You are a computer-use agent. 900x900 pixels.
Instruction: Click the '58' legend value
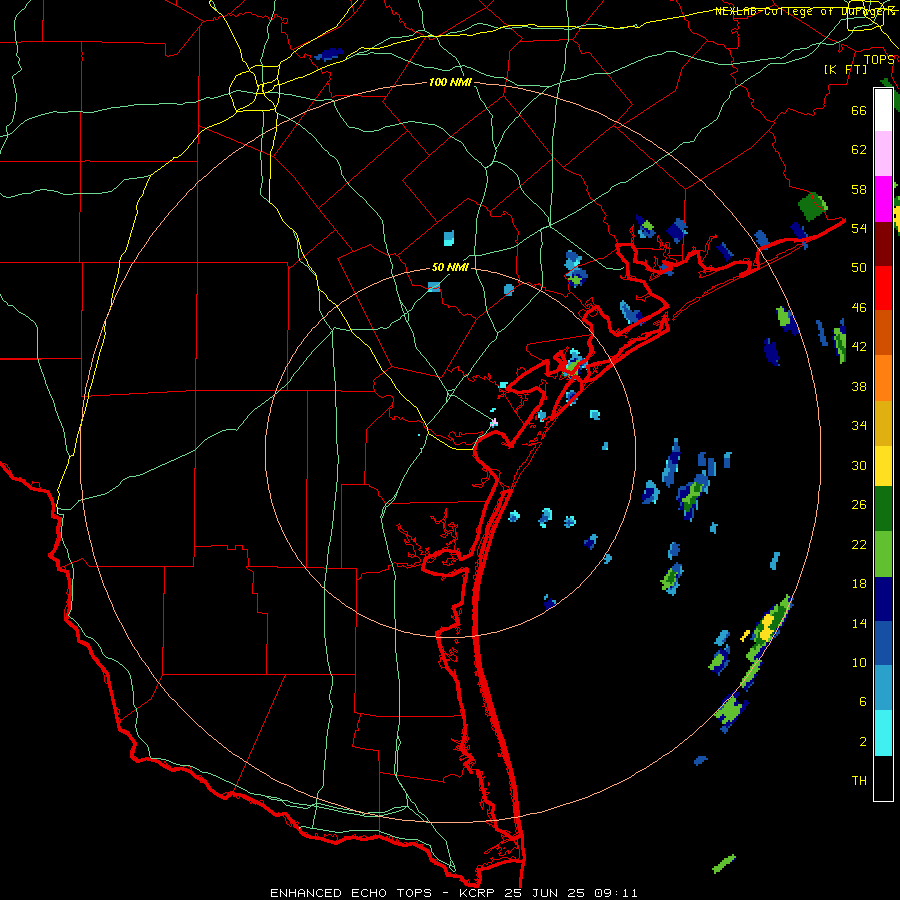point(859,189)
